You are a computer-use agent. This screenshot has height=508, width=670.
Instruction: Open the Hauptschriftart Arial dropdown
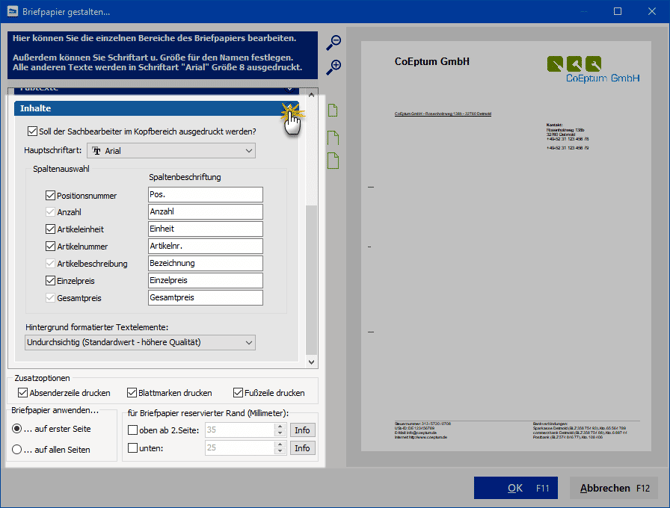click(171, 151)
